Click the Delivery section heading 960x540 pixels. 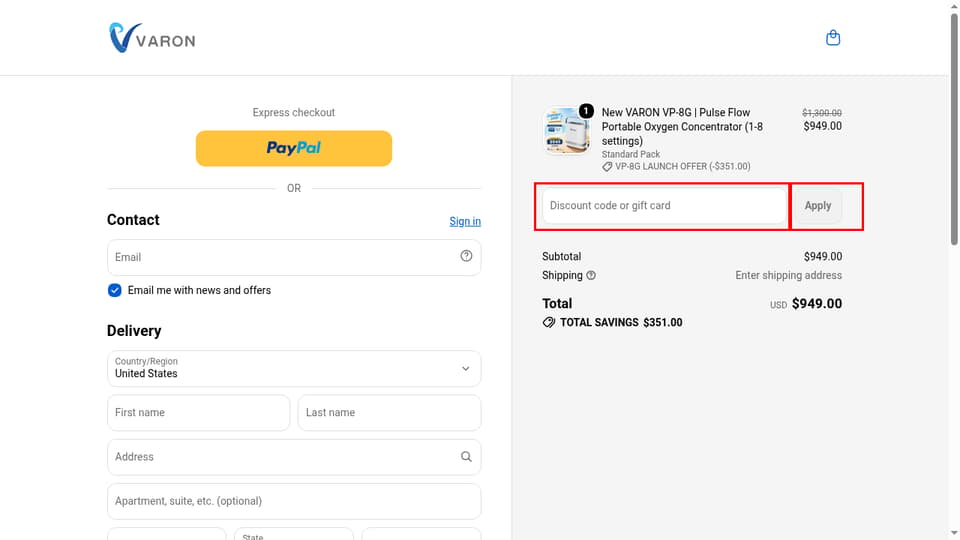[134, 331]
